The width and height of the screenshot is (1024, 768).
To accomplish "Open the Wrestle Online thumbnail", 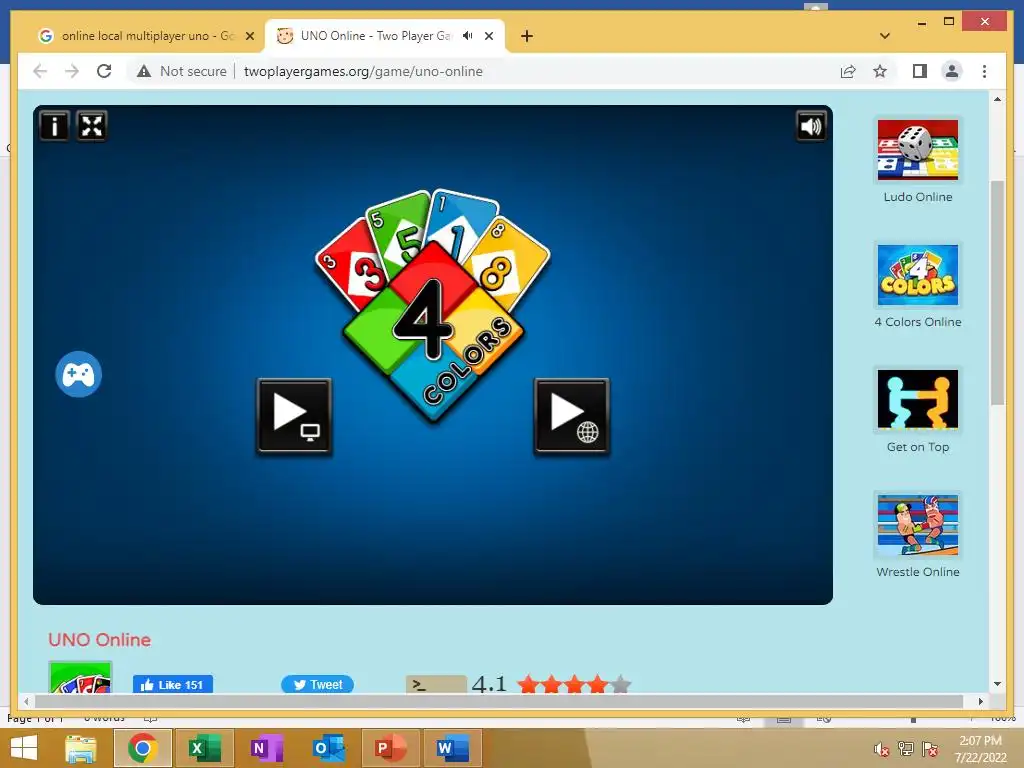I will pos(918,525).
